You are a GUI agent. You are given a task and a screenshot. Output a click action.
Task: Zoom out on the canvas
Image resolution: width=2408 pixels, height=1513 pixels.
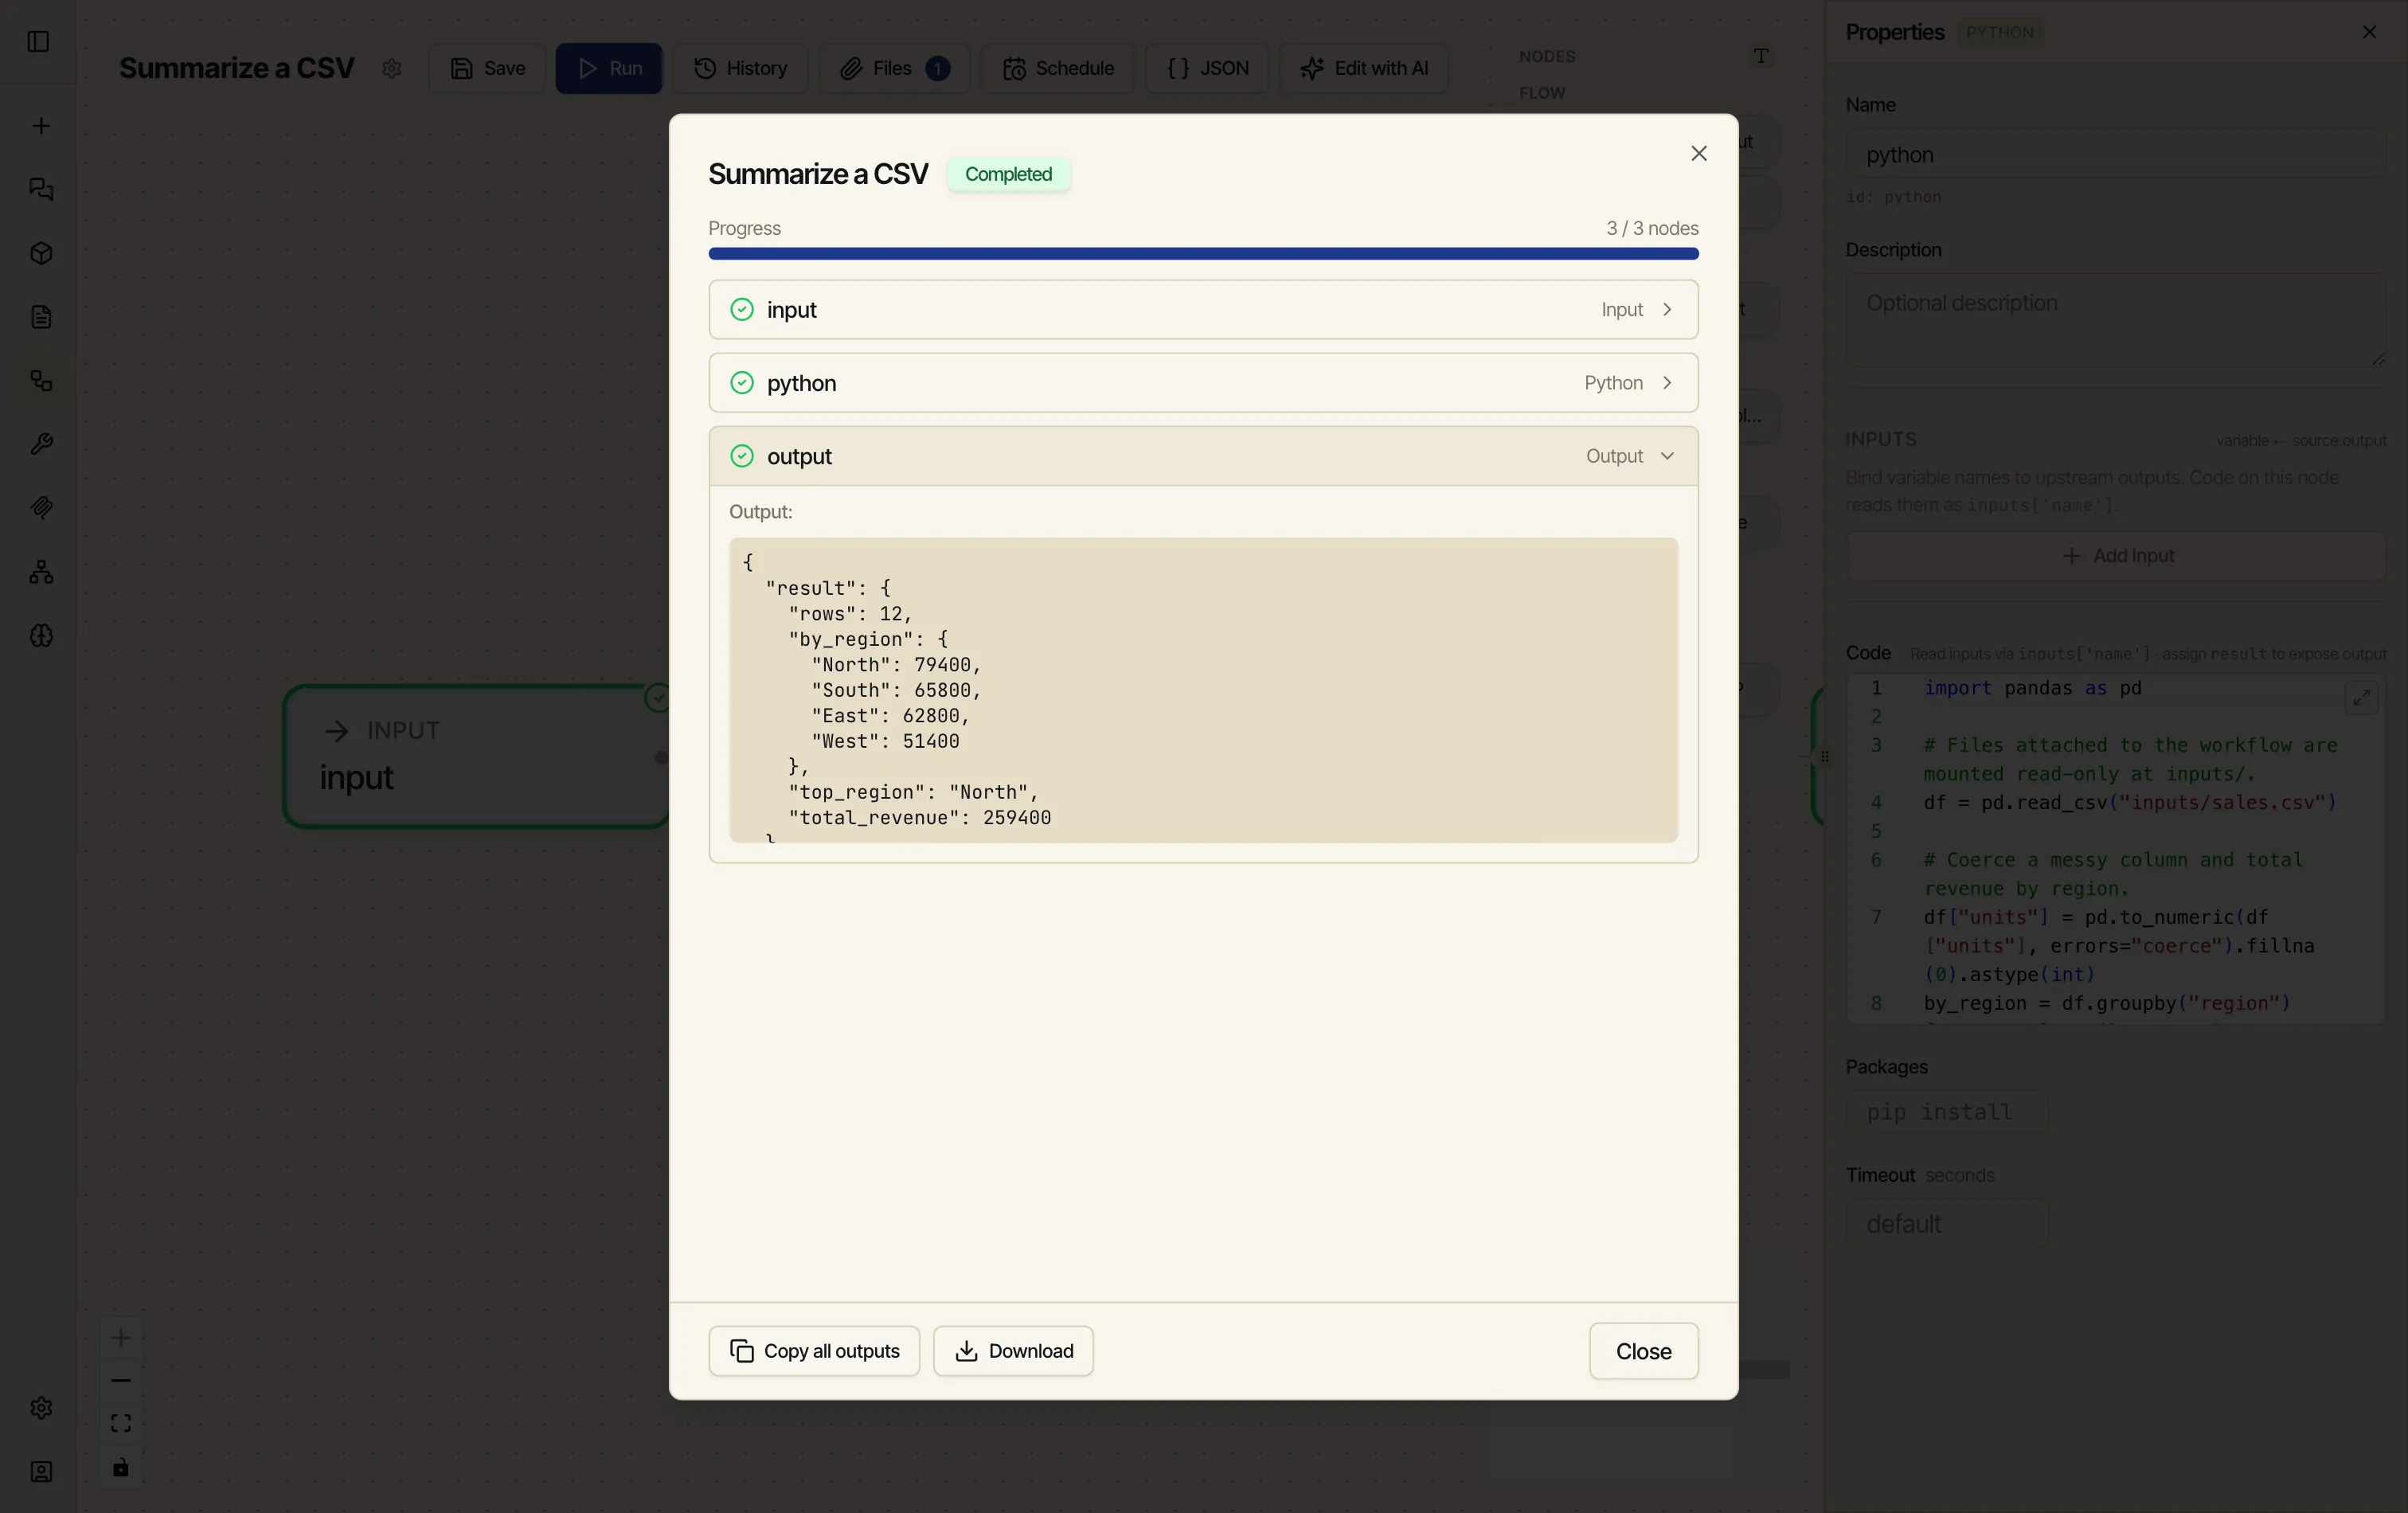pos(121,1381)
